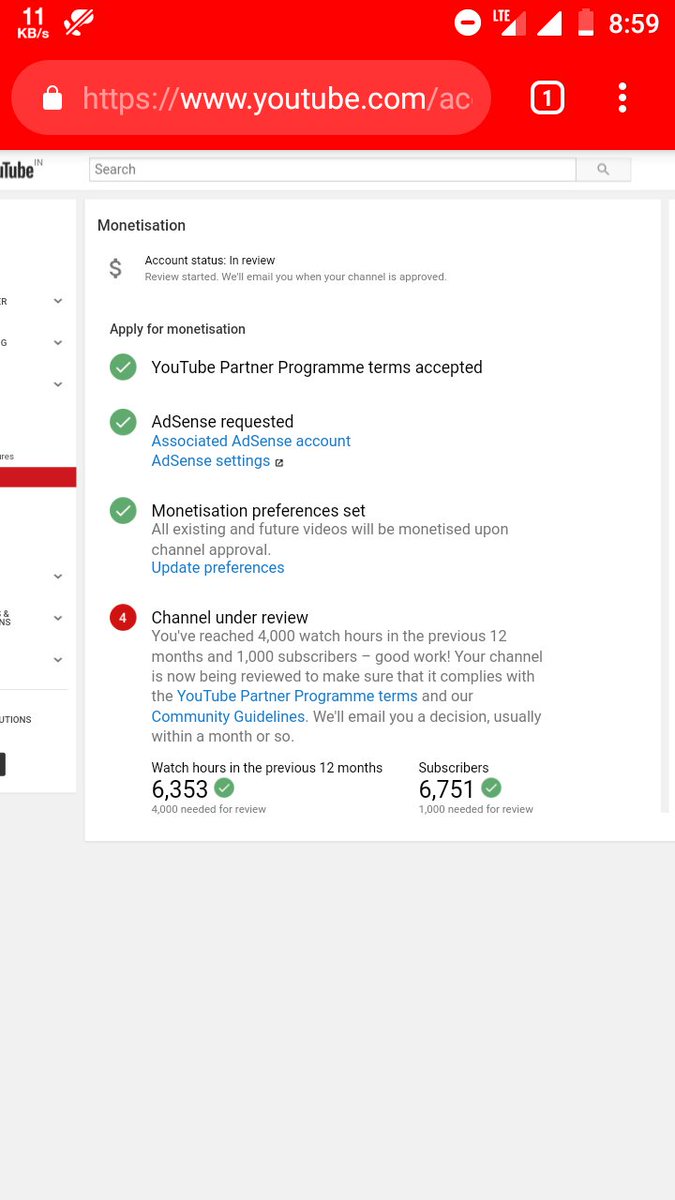Click the Update preferences link

[218, 568]
